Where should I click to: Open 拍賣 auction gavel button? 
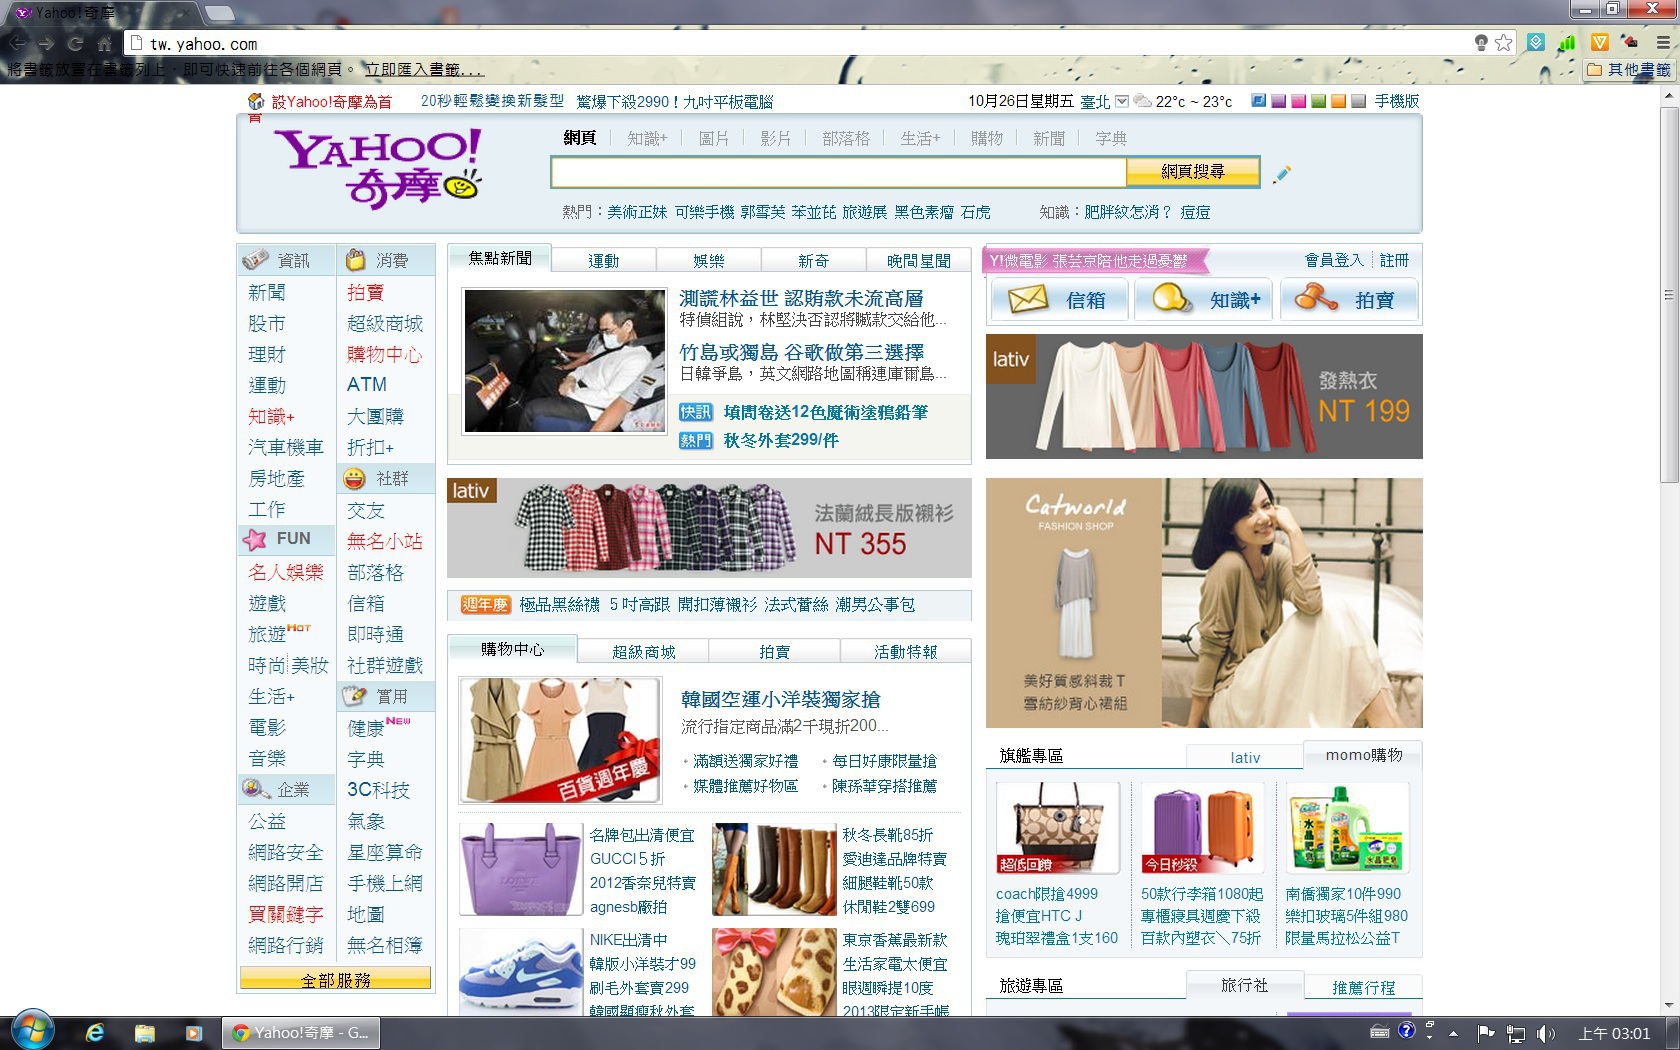pos(1349,299)
